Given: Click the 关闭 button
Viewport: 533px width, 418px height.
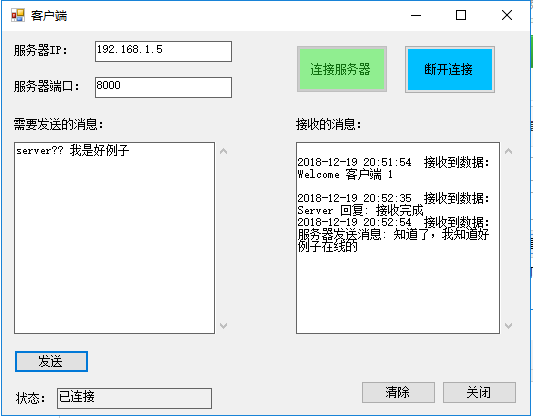Looking at the screenshot, I should [479, 393].
